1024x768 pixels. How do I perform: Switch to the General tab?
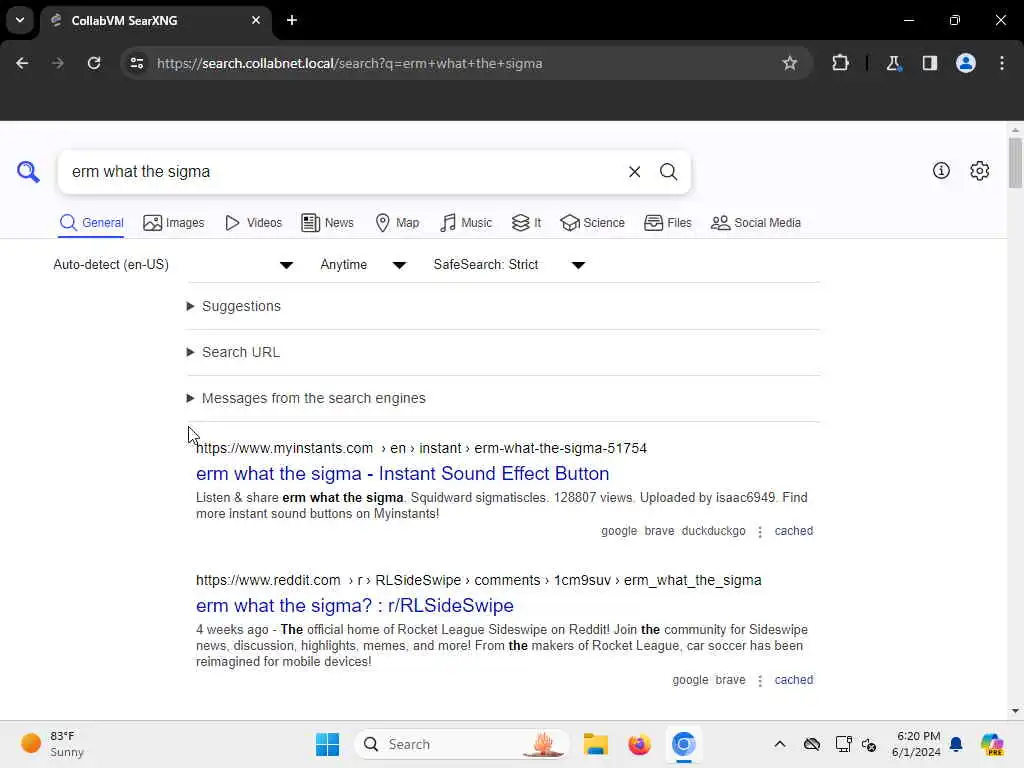pos(91,223)
